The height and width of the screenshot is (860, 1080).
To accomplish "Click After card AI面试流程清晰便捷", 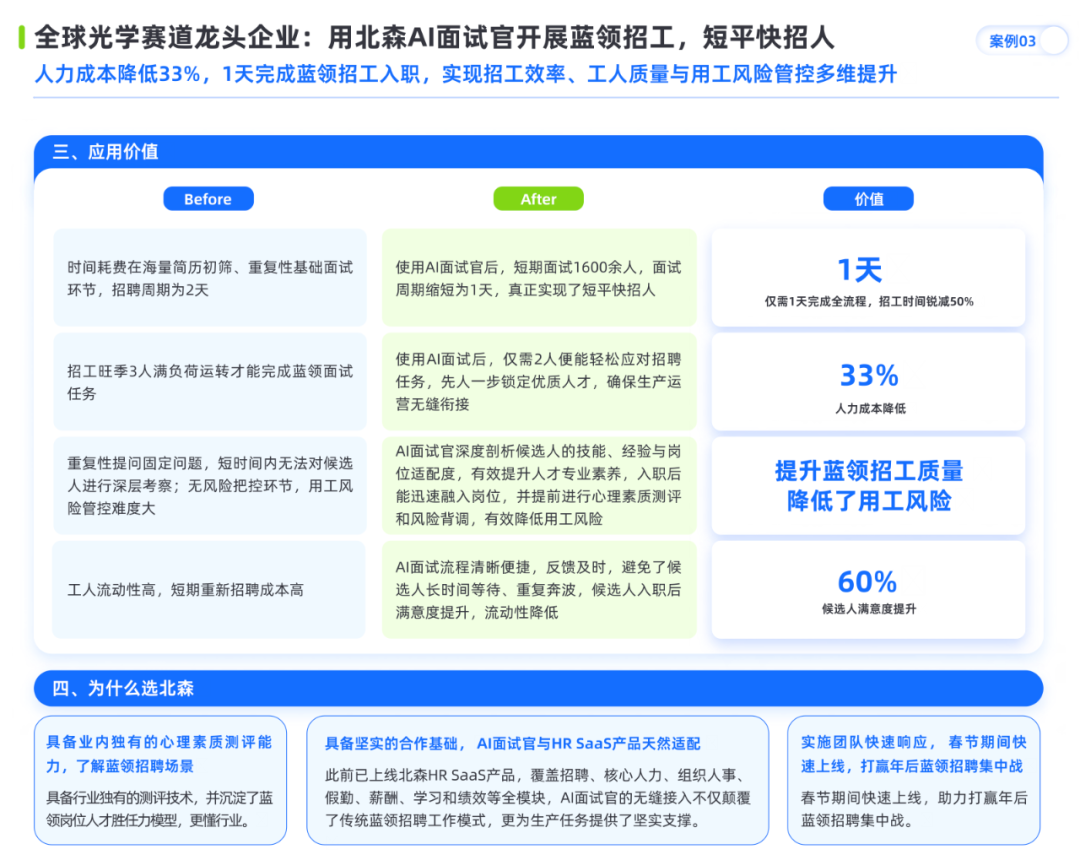I will click(x=539, y=589).
